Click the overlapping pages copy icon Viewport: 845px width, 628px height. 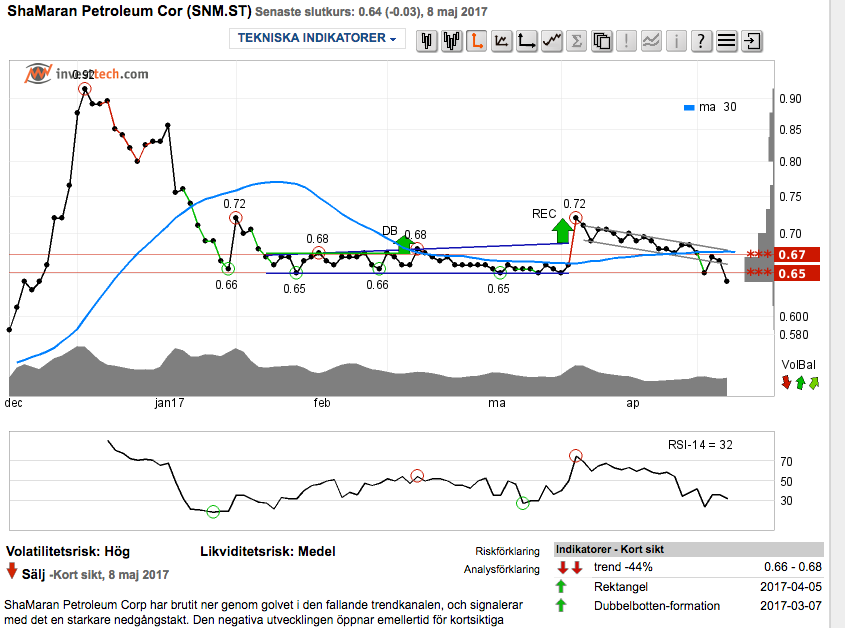[x=602, y=41]
